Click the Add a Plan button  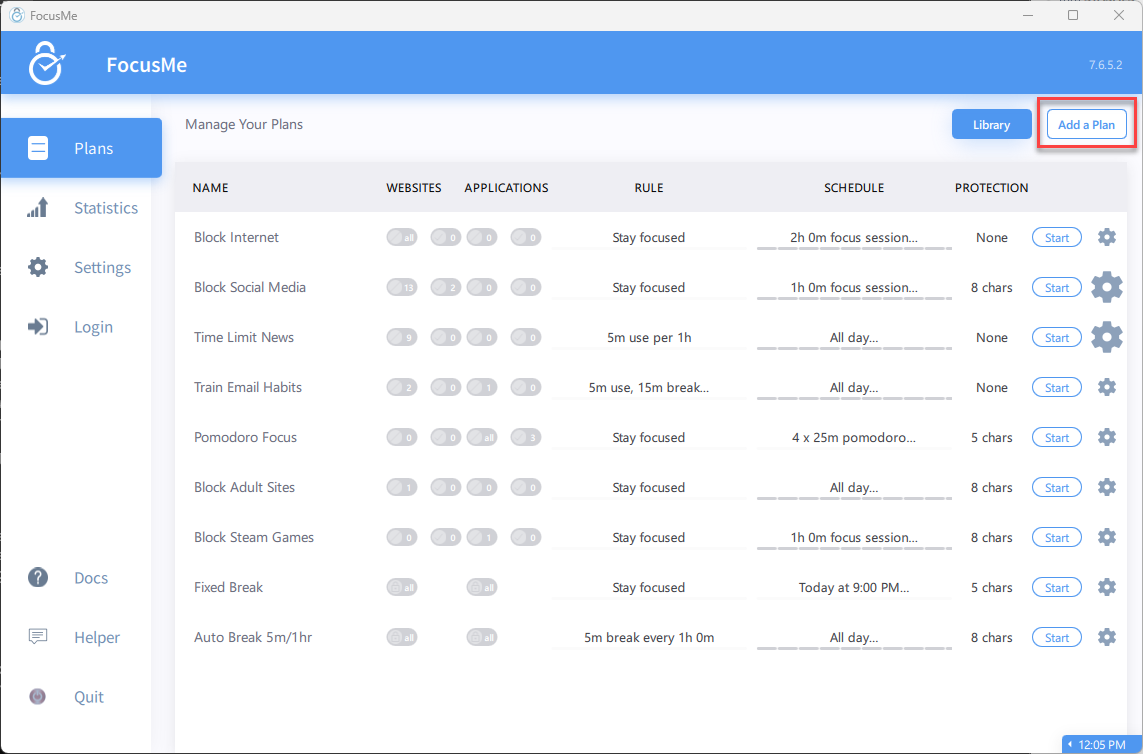coord(1086,125)
